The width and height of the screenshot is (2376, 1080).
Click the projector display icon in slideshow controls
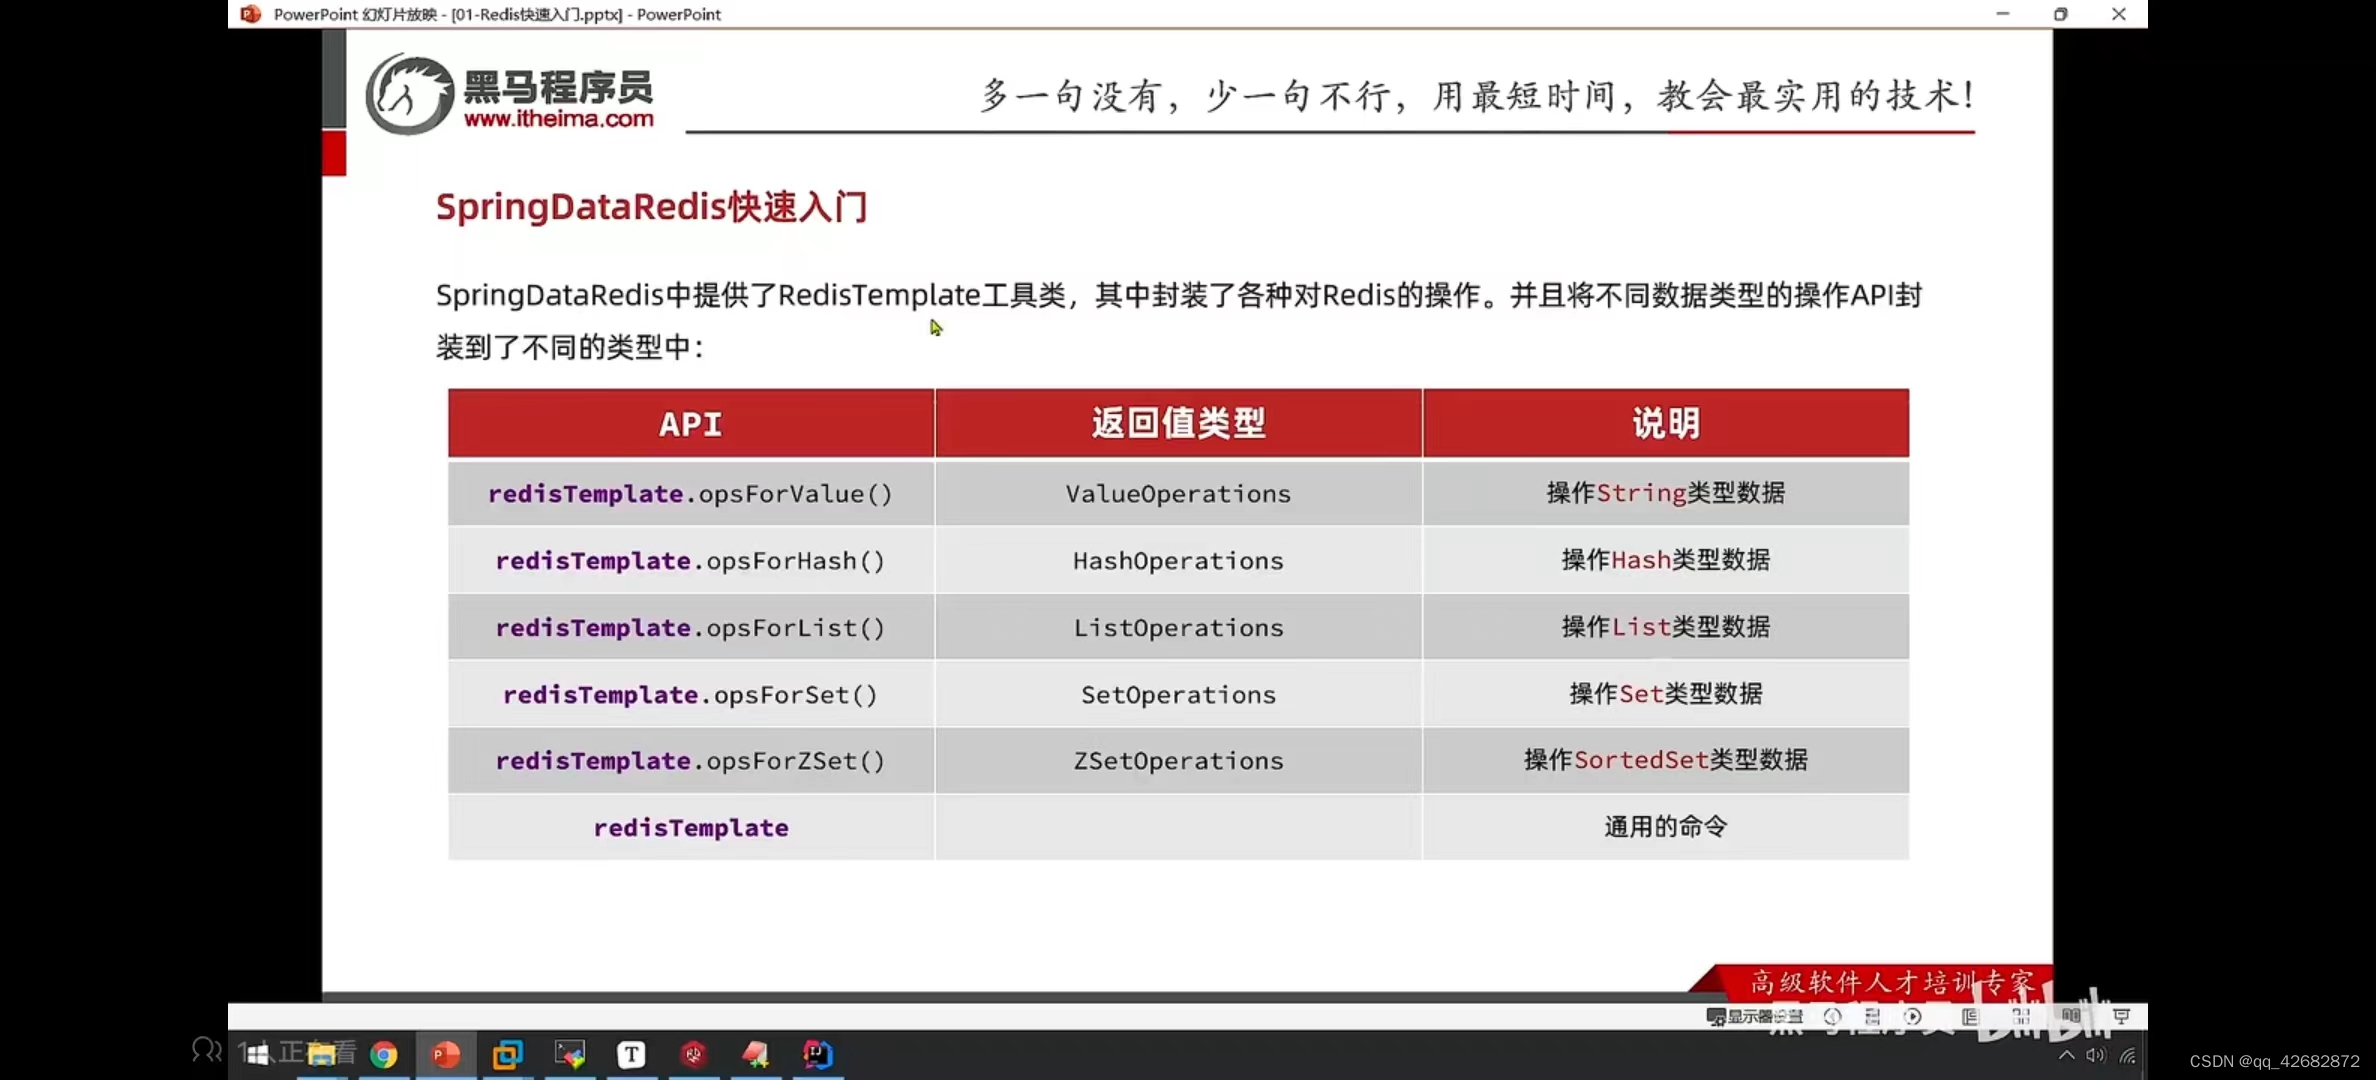(2121, 1016)
